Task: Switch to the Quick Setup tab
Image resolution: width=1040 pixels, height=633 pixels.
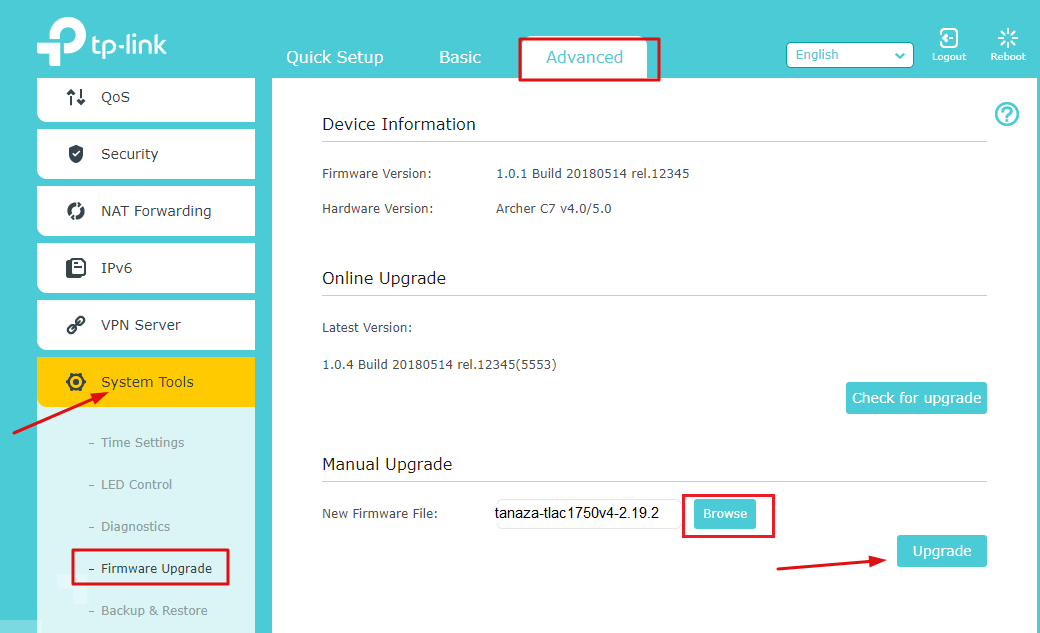Action: point(334,58)
